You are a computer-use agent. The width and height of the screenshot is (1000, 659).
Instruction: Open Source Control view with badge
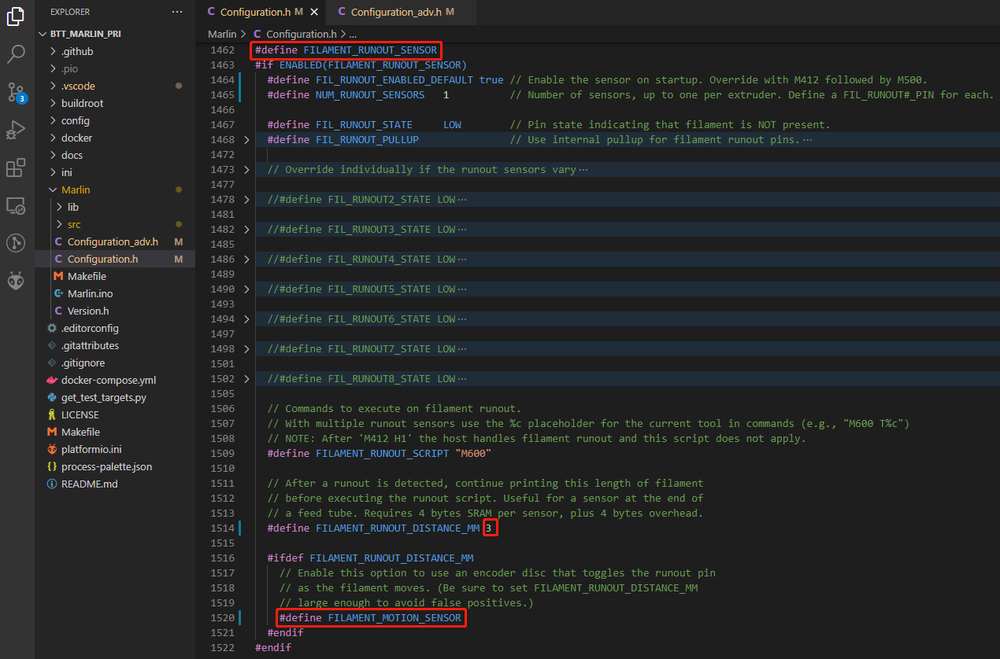point(16,93)
